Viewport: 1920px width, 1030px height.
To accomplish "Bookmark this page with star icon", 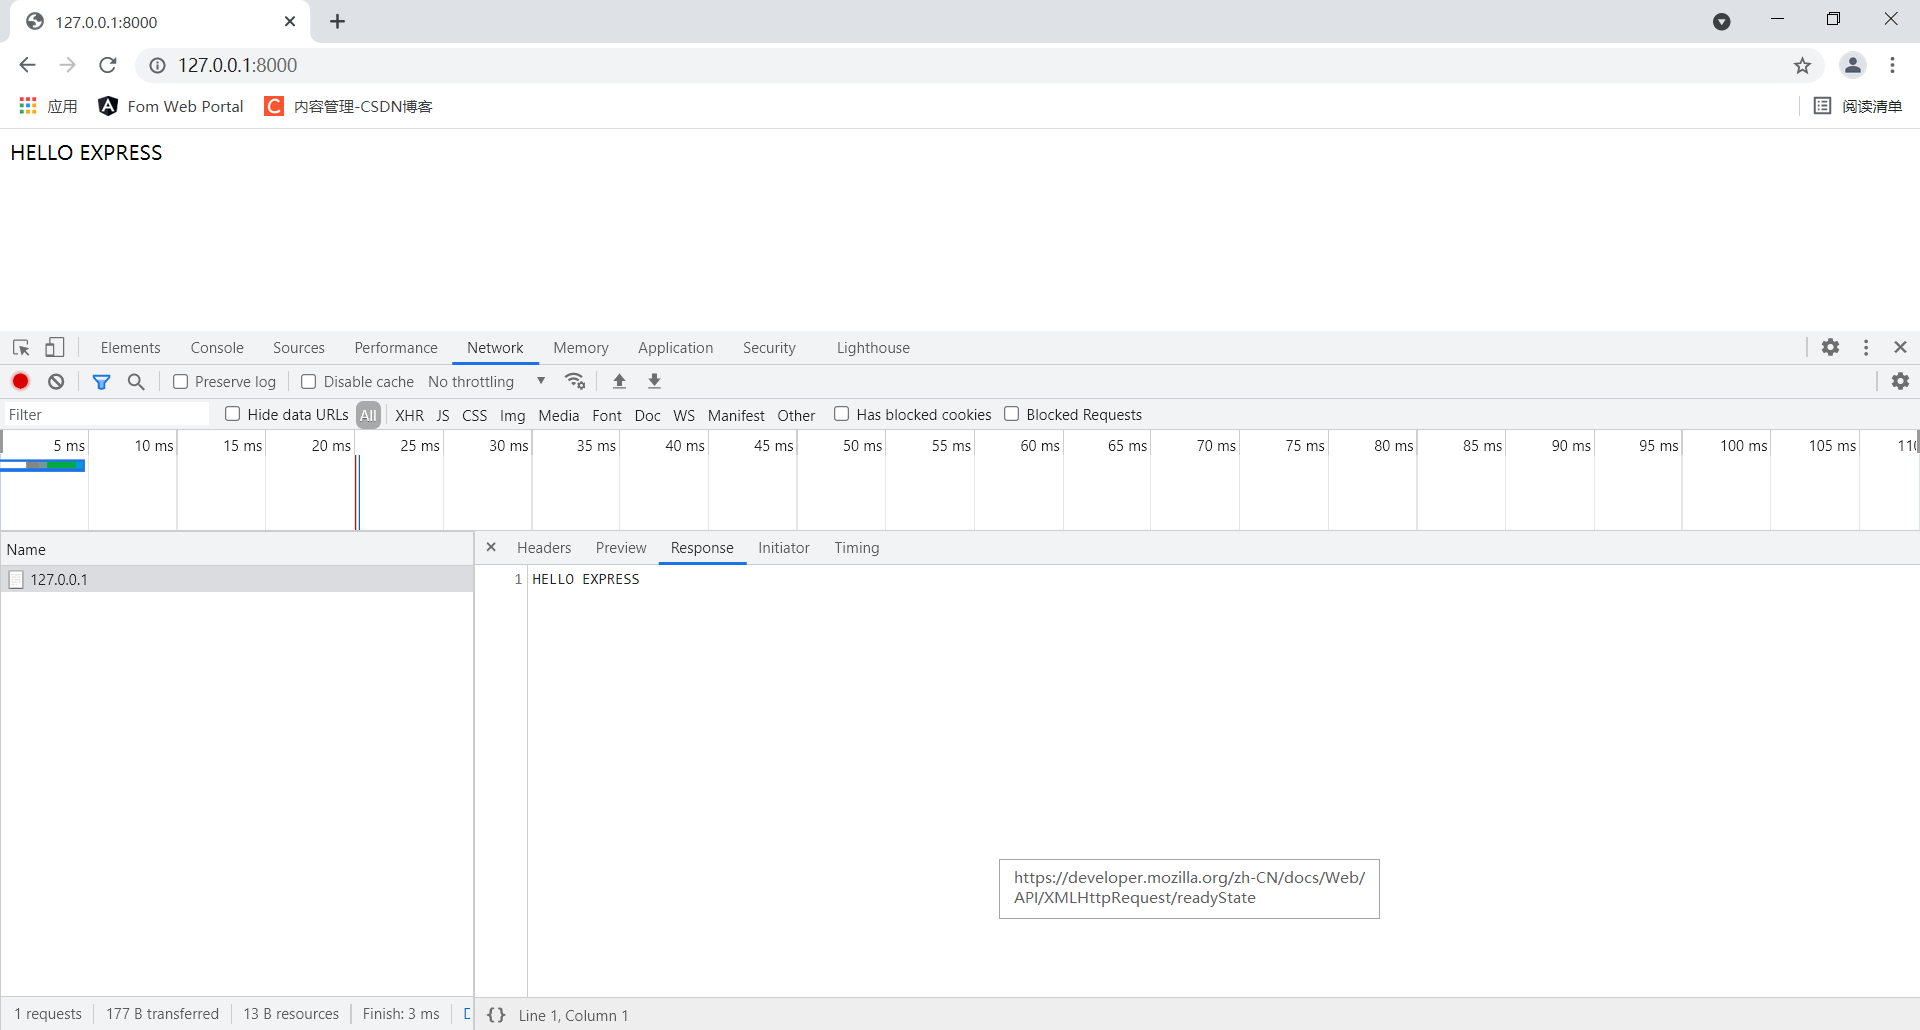I will 1802,65.
